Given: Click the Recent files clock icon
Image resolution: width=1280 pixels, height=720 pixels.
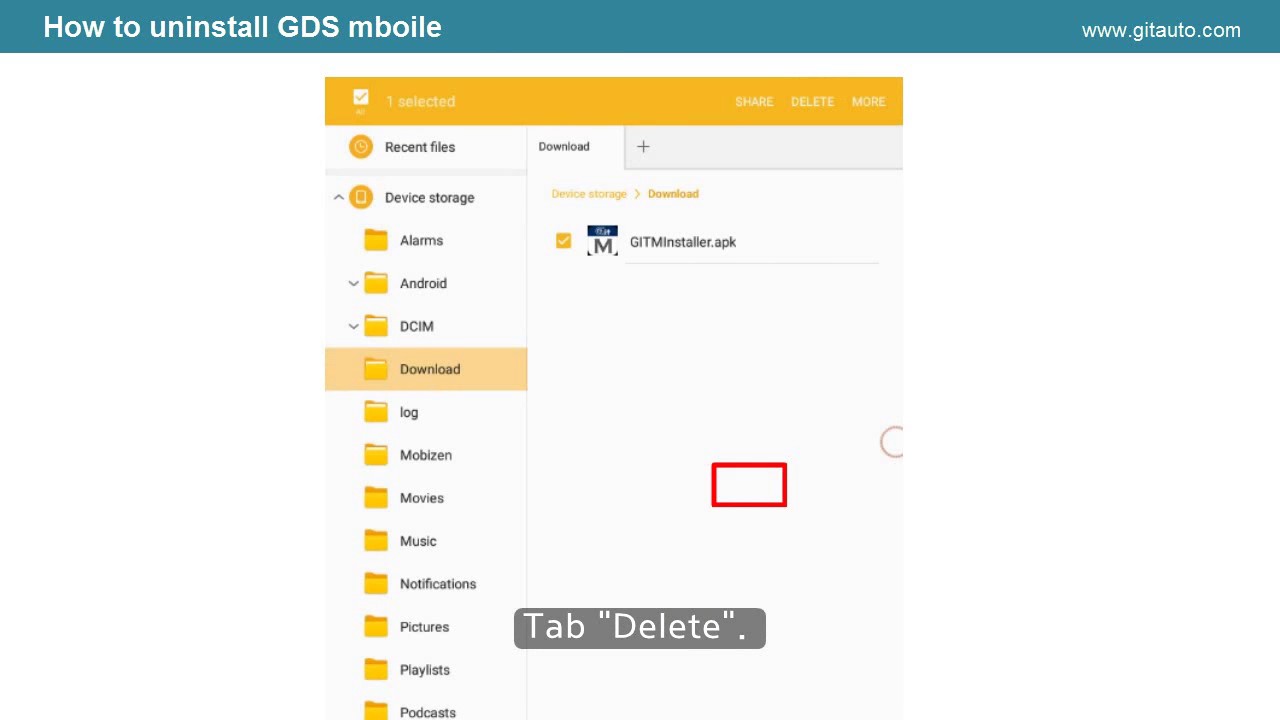Looking at the screenshot, I should (x=361, y=147).
